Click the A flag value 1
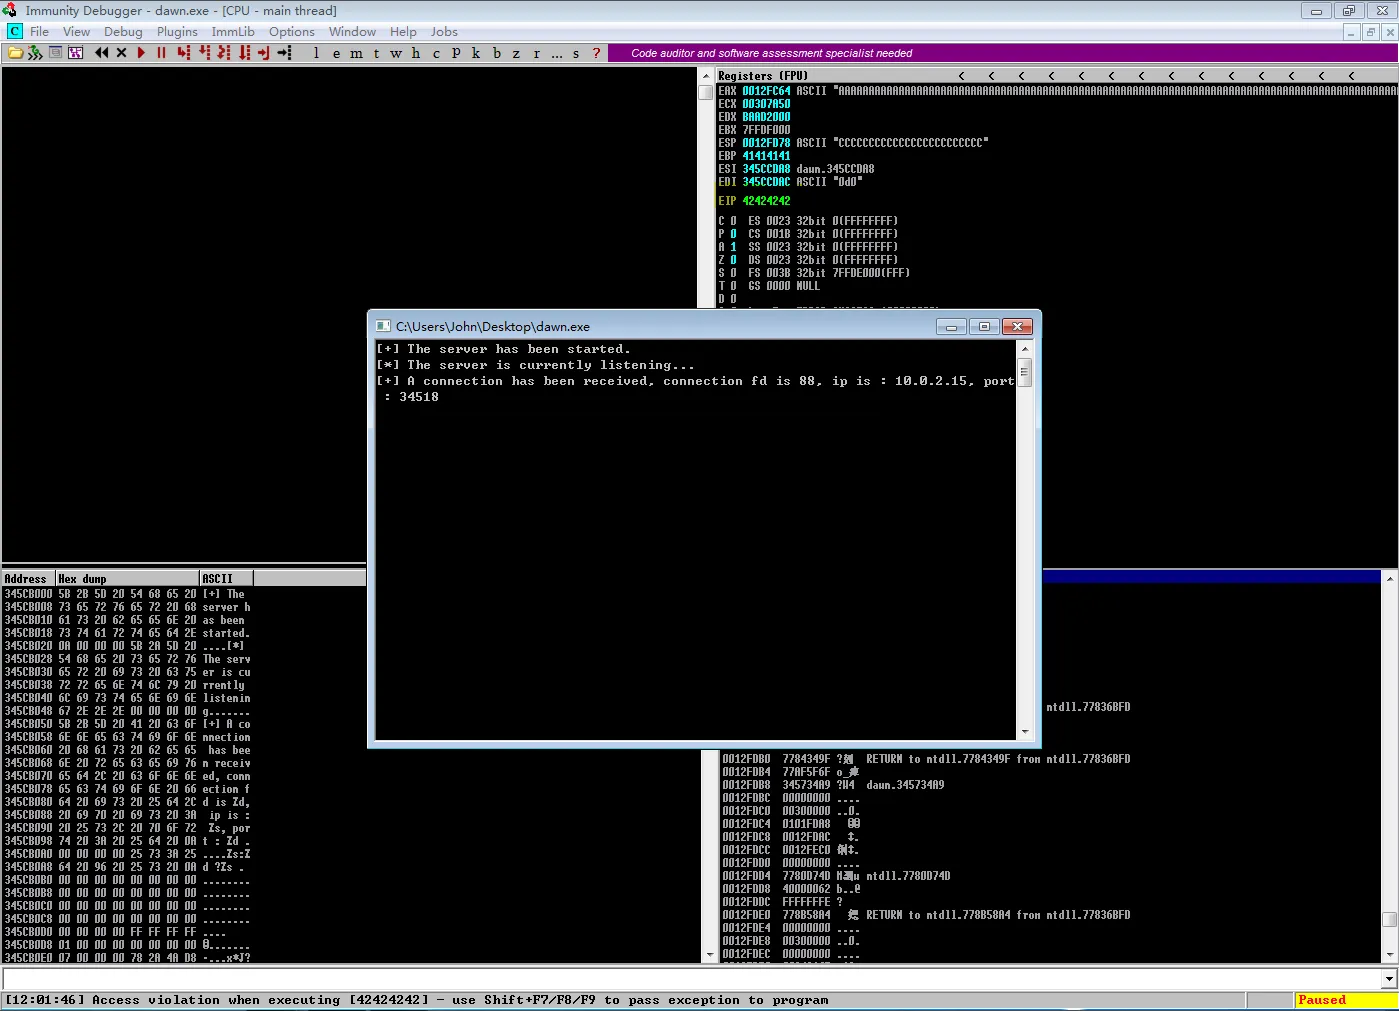Viewport: 1399px width, 1011px height. 733,247
